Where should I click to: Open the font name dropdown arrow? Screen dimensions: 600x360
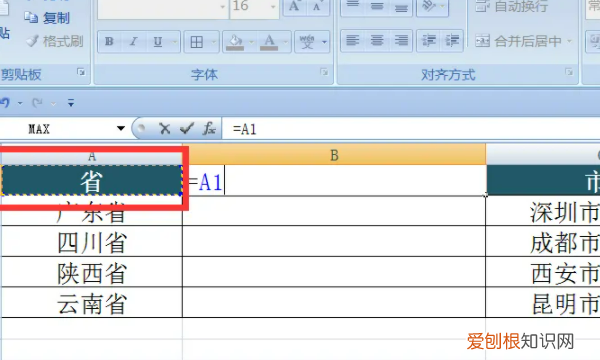click(222, 7)
